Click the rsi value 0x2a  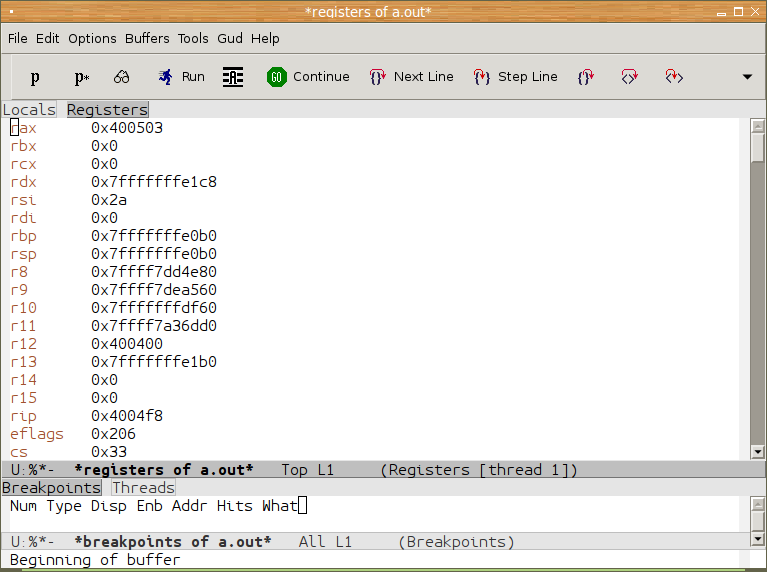coord(109,200)
